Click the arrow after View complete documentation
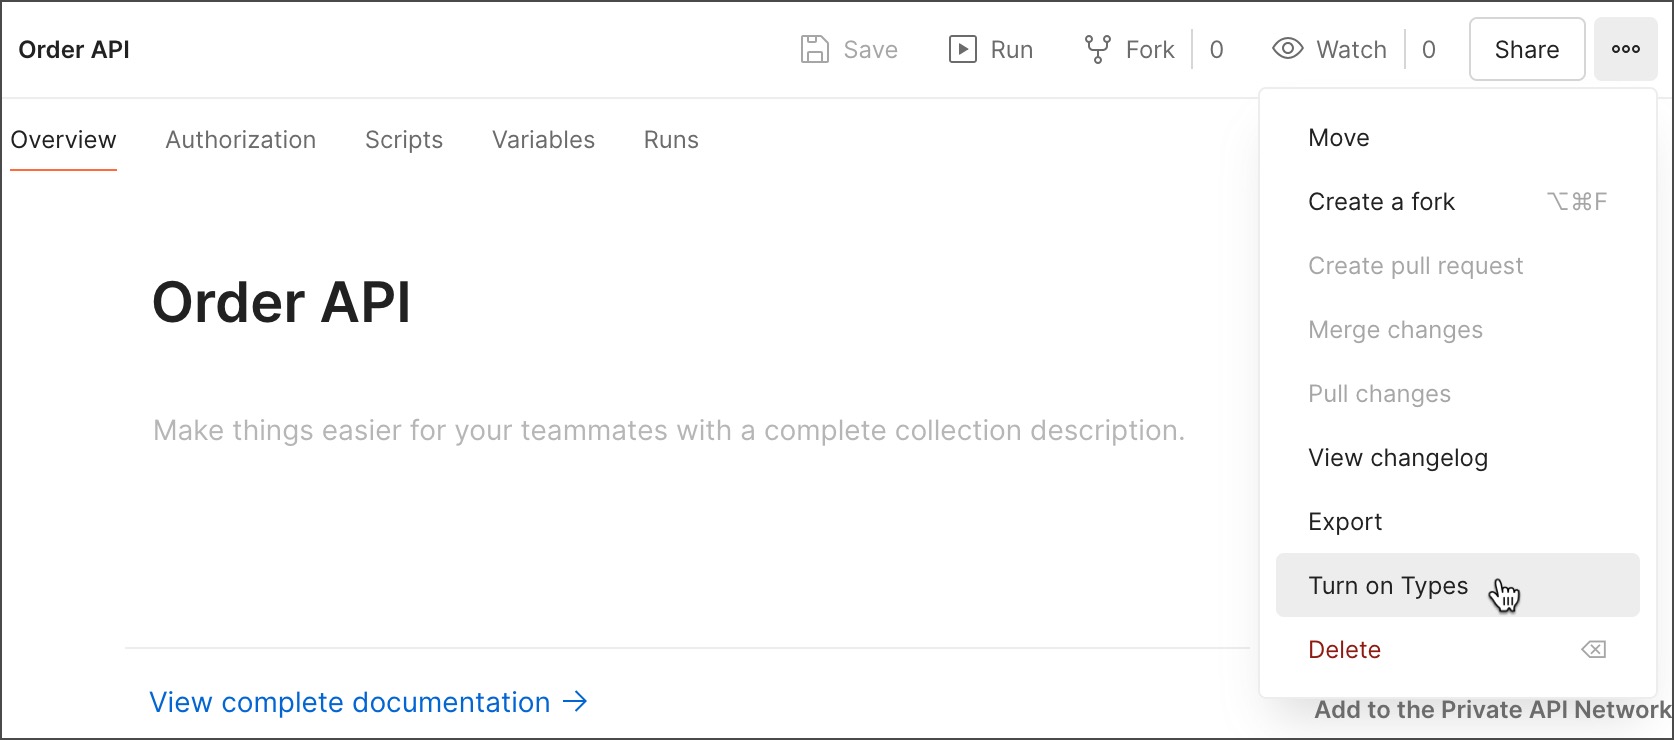 click(575, 702)
